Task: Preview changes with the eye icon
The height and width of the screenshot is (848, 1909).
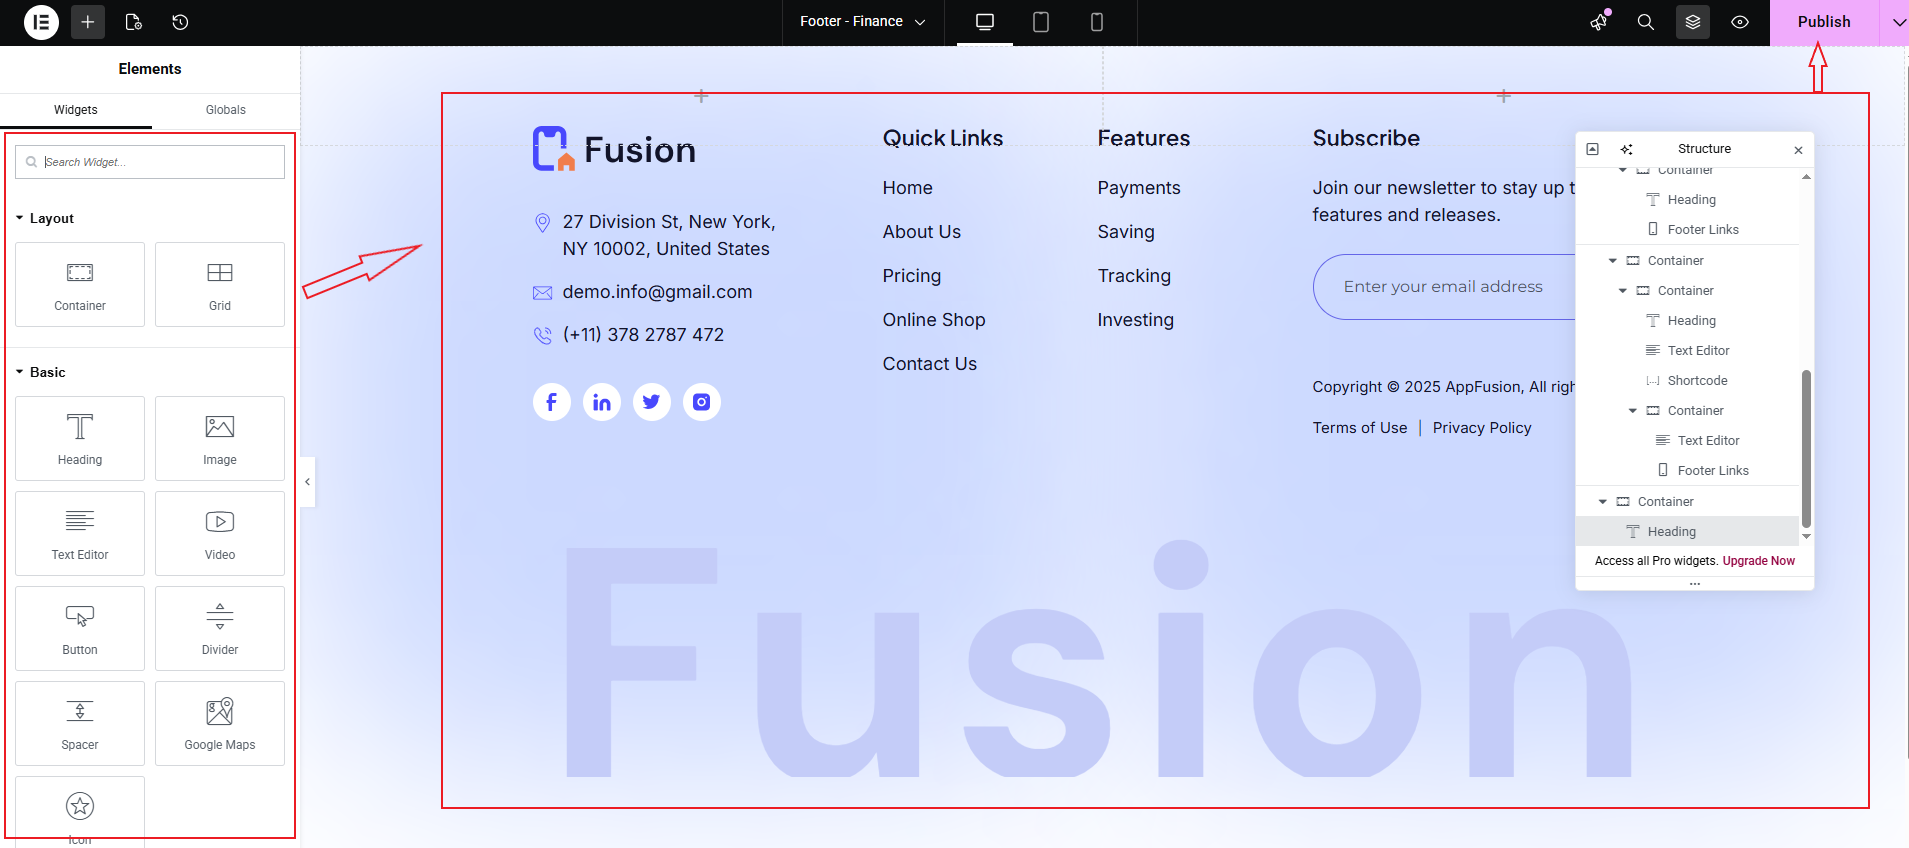Action: point(1740,22)
